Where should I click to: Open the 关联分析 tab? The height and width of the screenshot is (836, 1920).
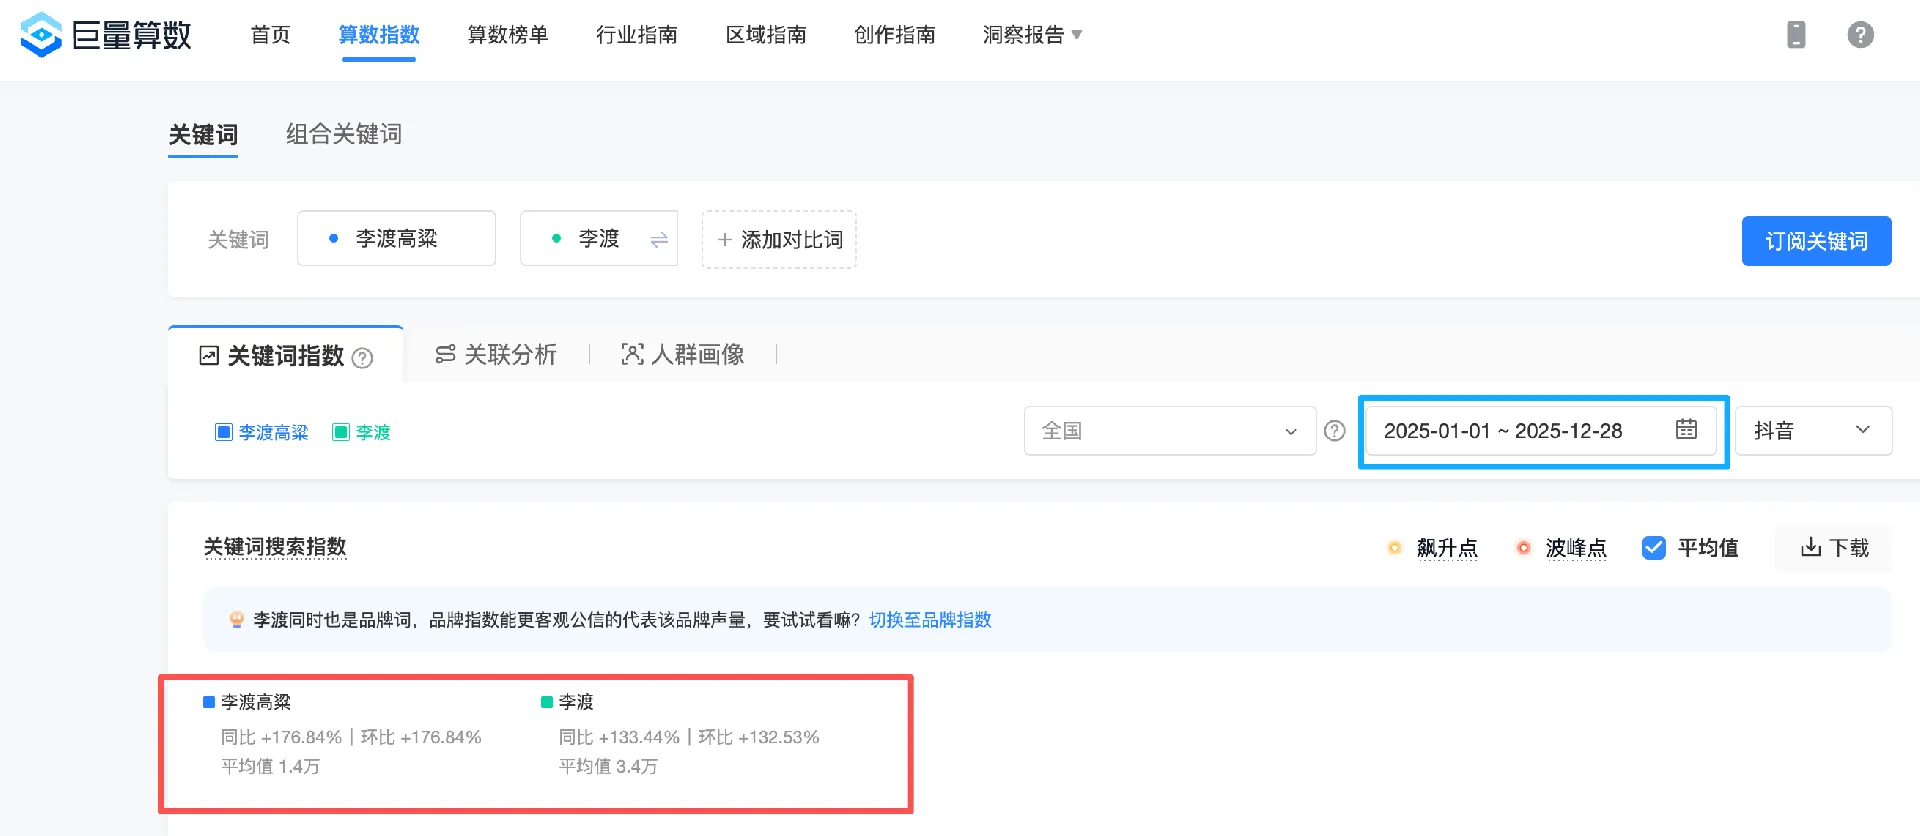(496, 355)
